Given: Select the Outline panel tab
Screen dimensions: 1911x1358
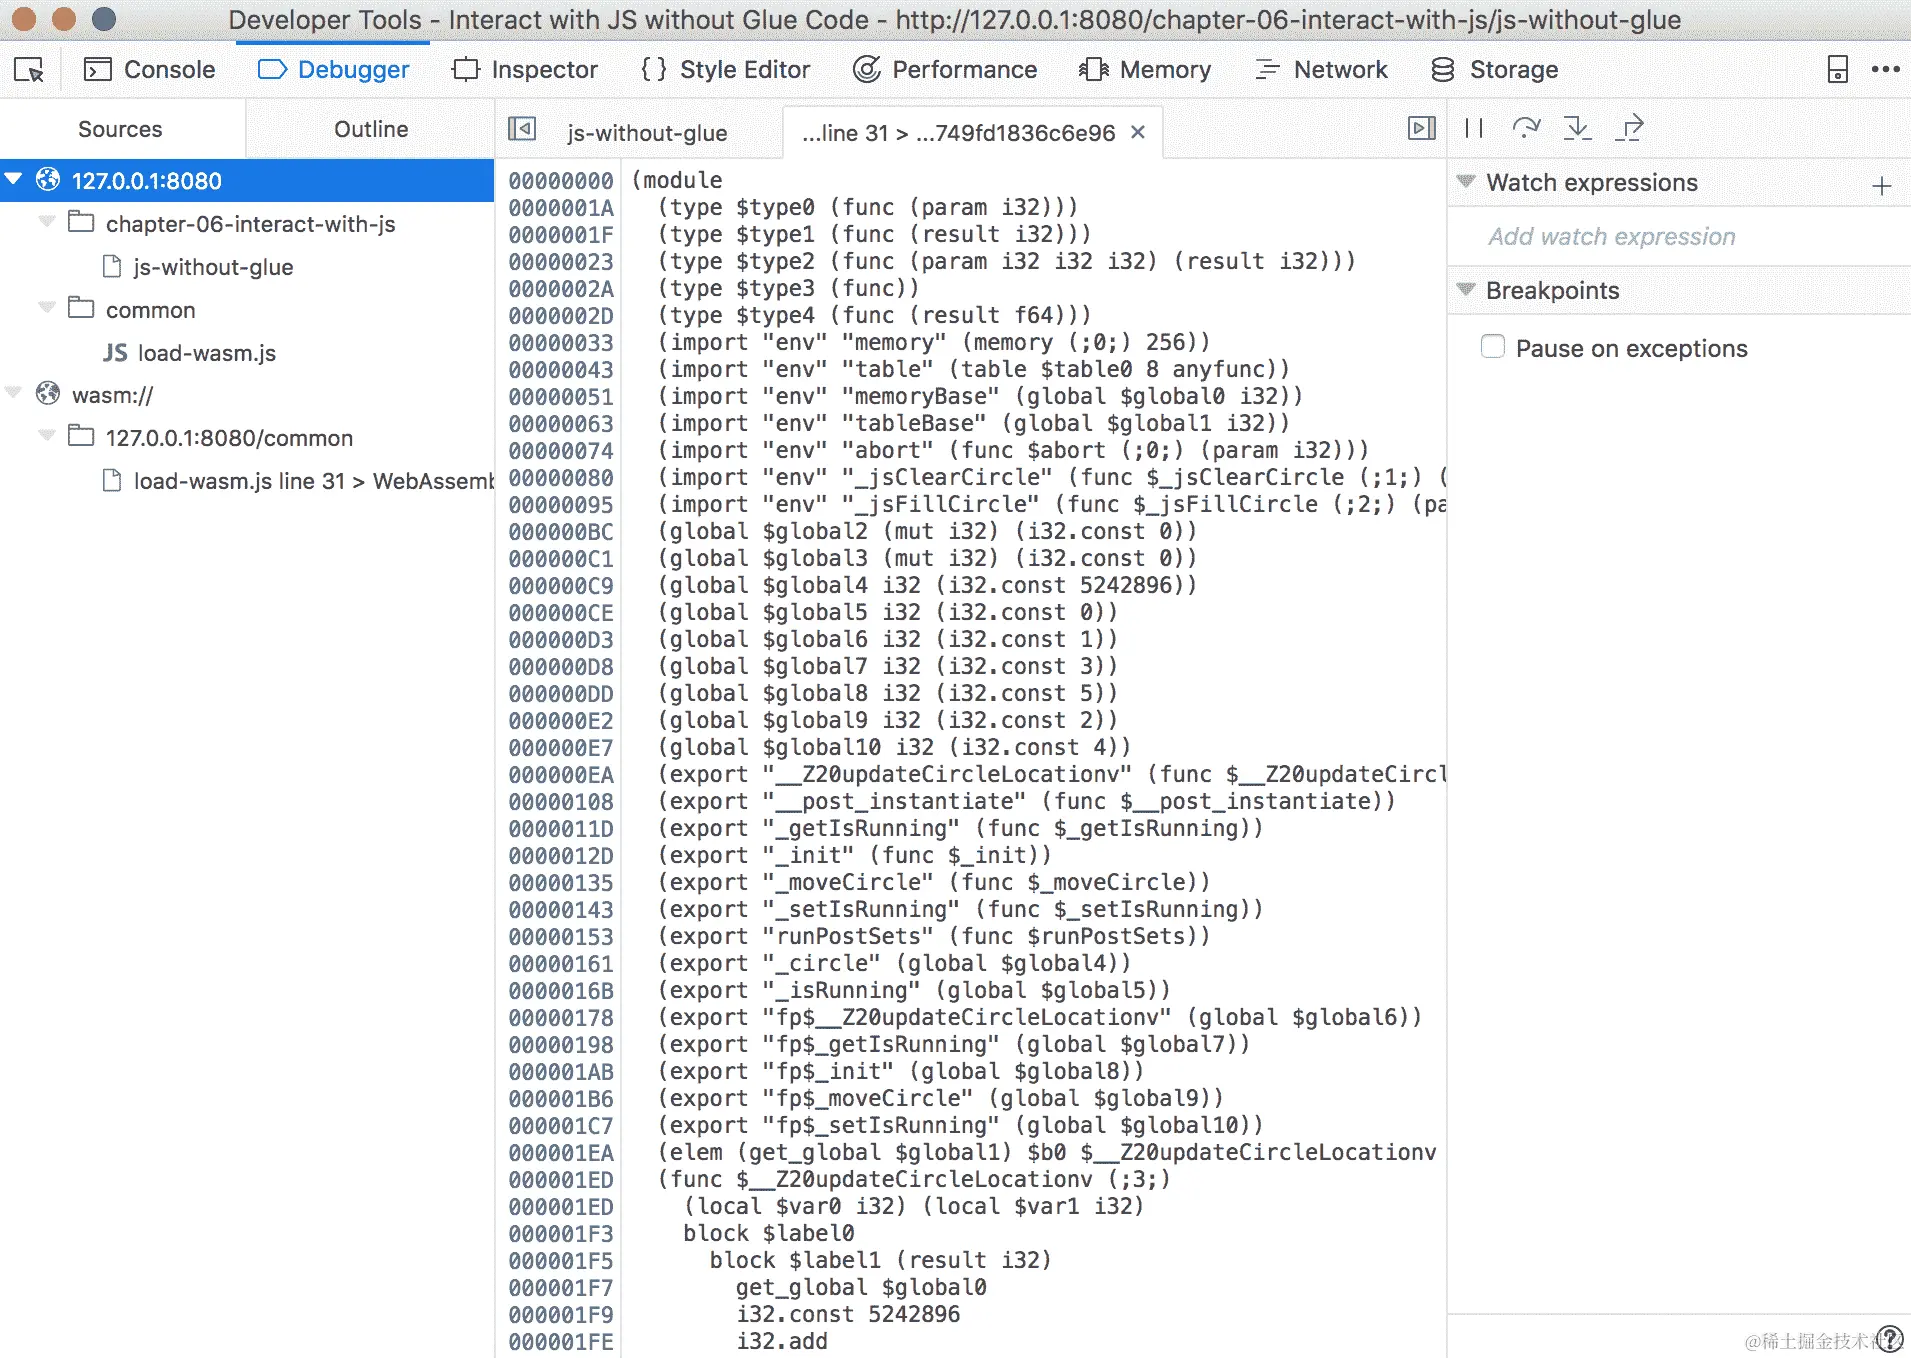Looking at the screenshot, I should point(371,129).
